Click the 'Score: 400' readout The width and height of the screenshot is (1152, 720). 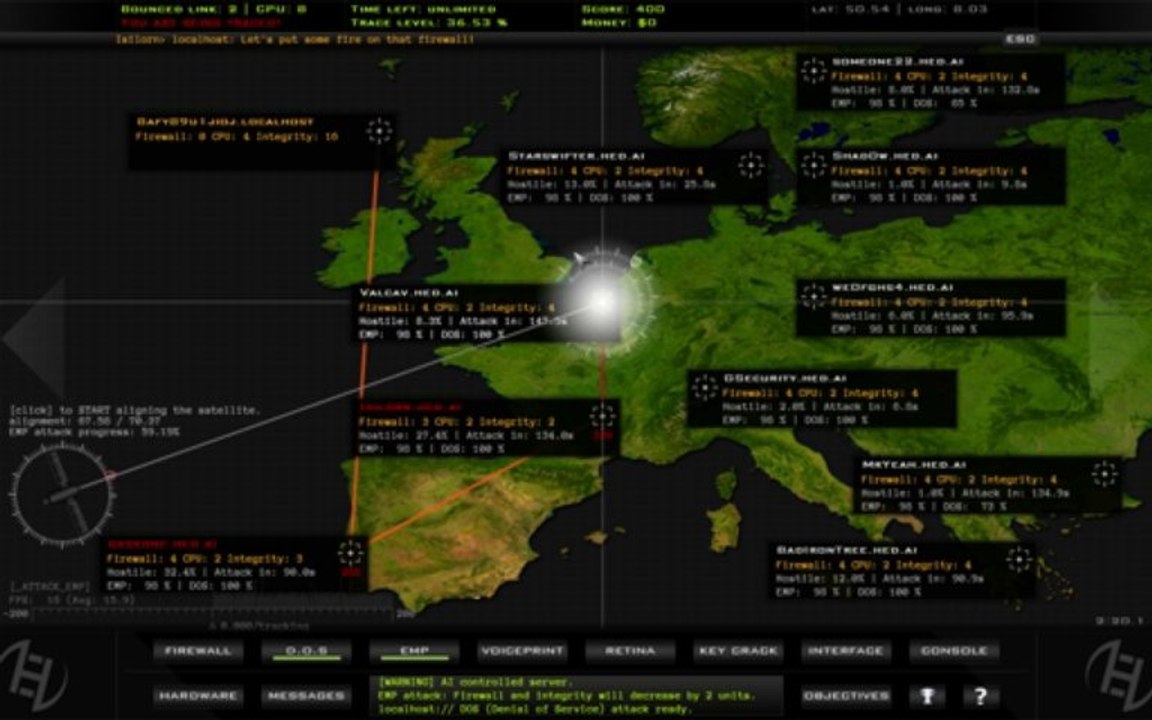click(623, 9)
